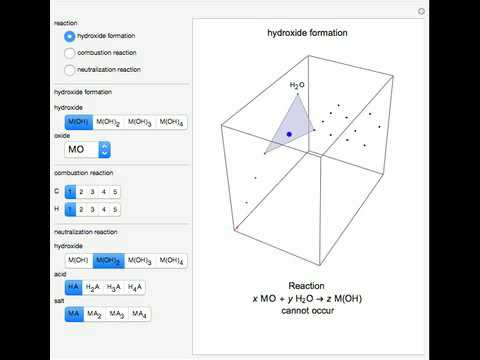Choose M(OH)2 under hydroxide formation
480x360 pixels.
point(108,122)
